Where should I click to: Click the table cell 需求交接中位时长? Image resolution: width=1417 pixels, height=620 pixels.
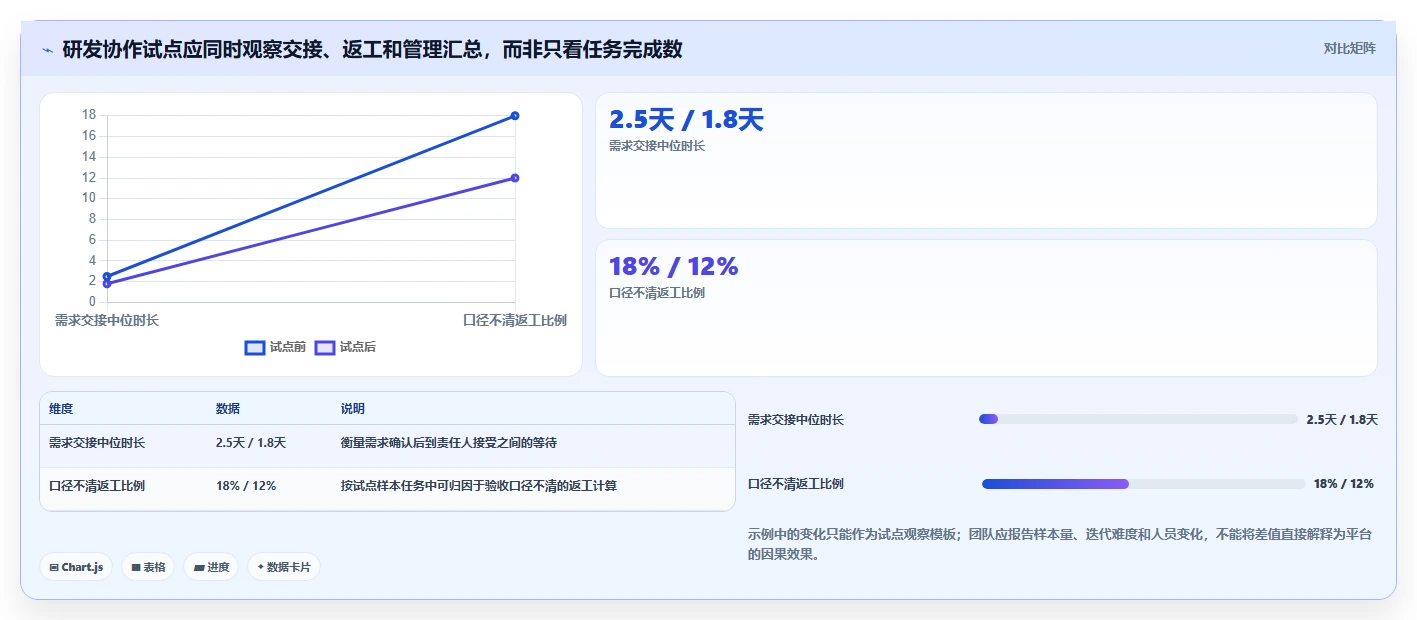pos(97,442)
